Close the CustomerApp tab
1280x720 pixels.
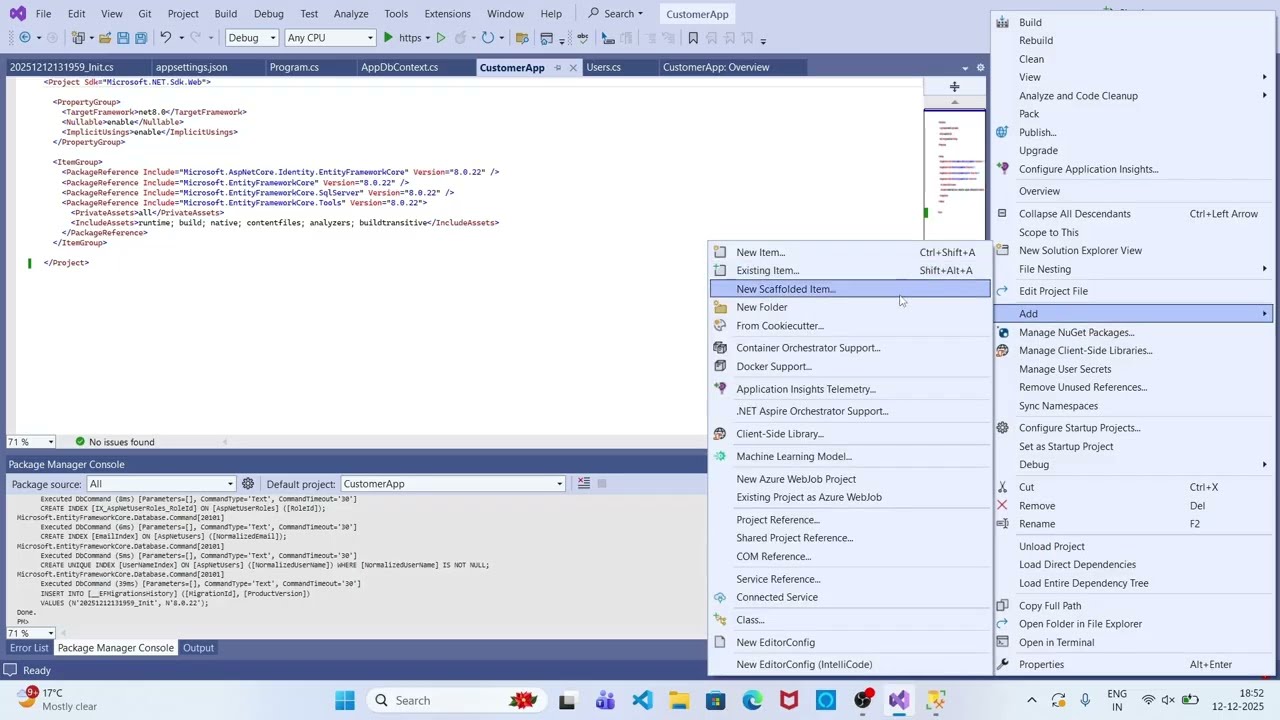tap(573, 67)
